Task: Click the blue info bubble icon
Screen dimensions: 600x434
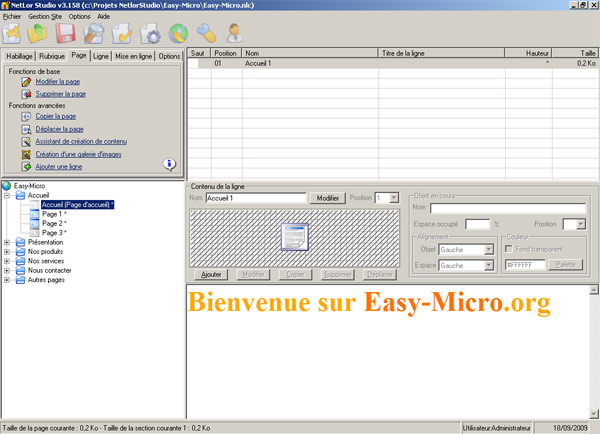Action: [170, 164]
